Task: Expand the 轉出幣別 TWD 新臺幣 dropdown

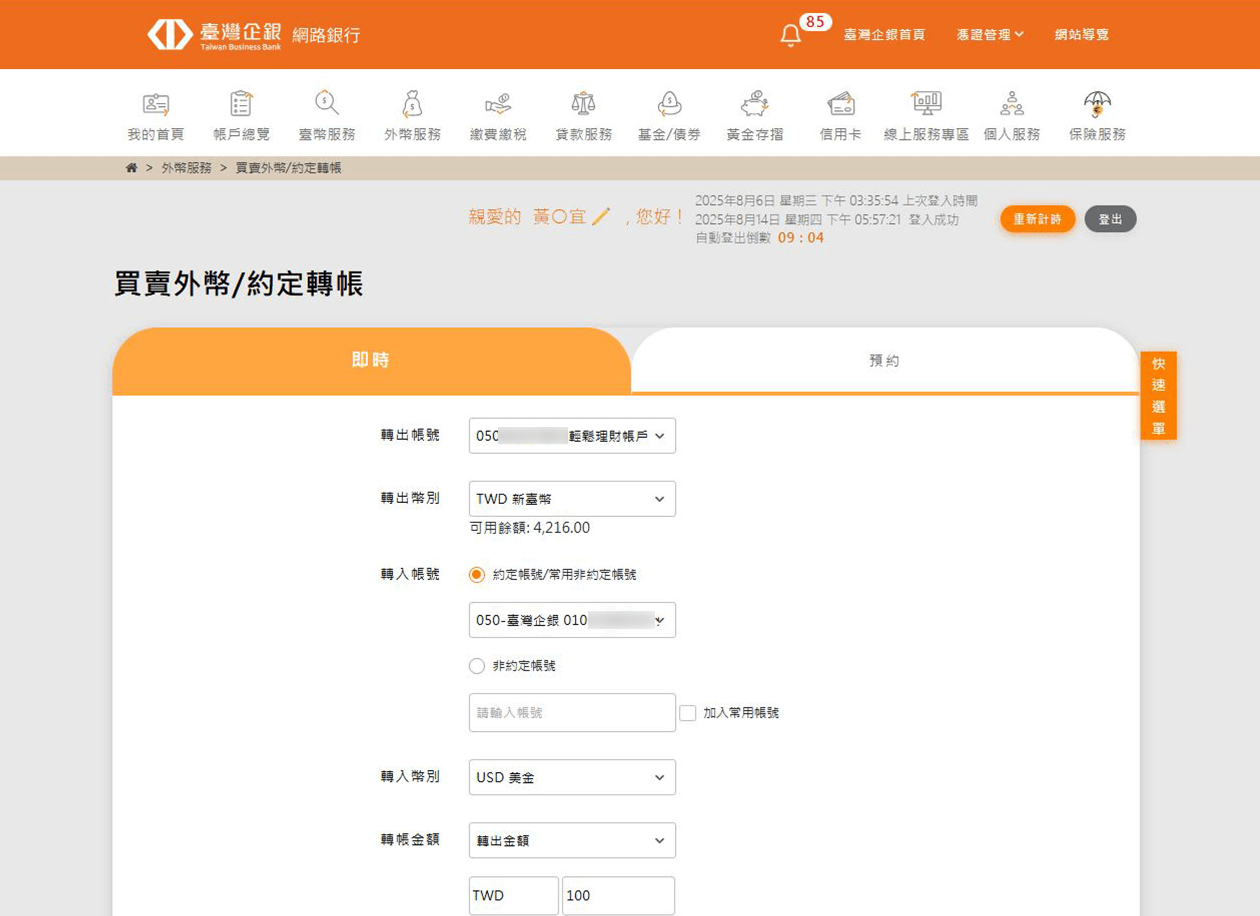Action: [572, 499]
